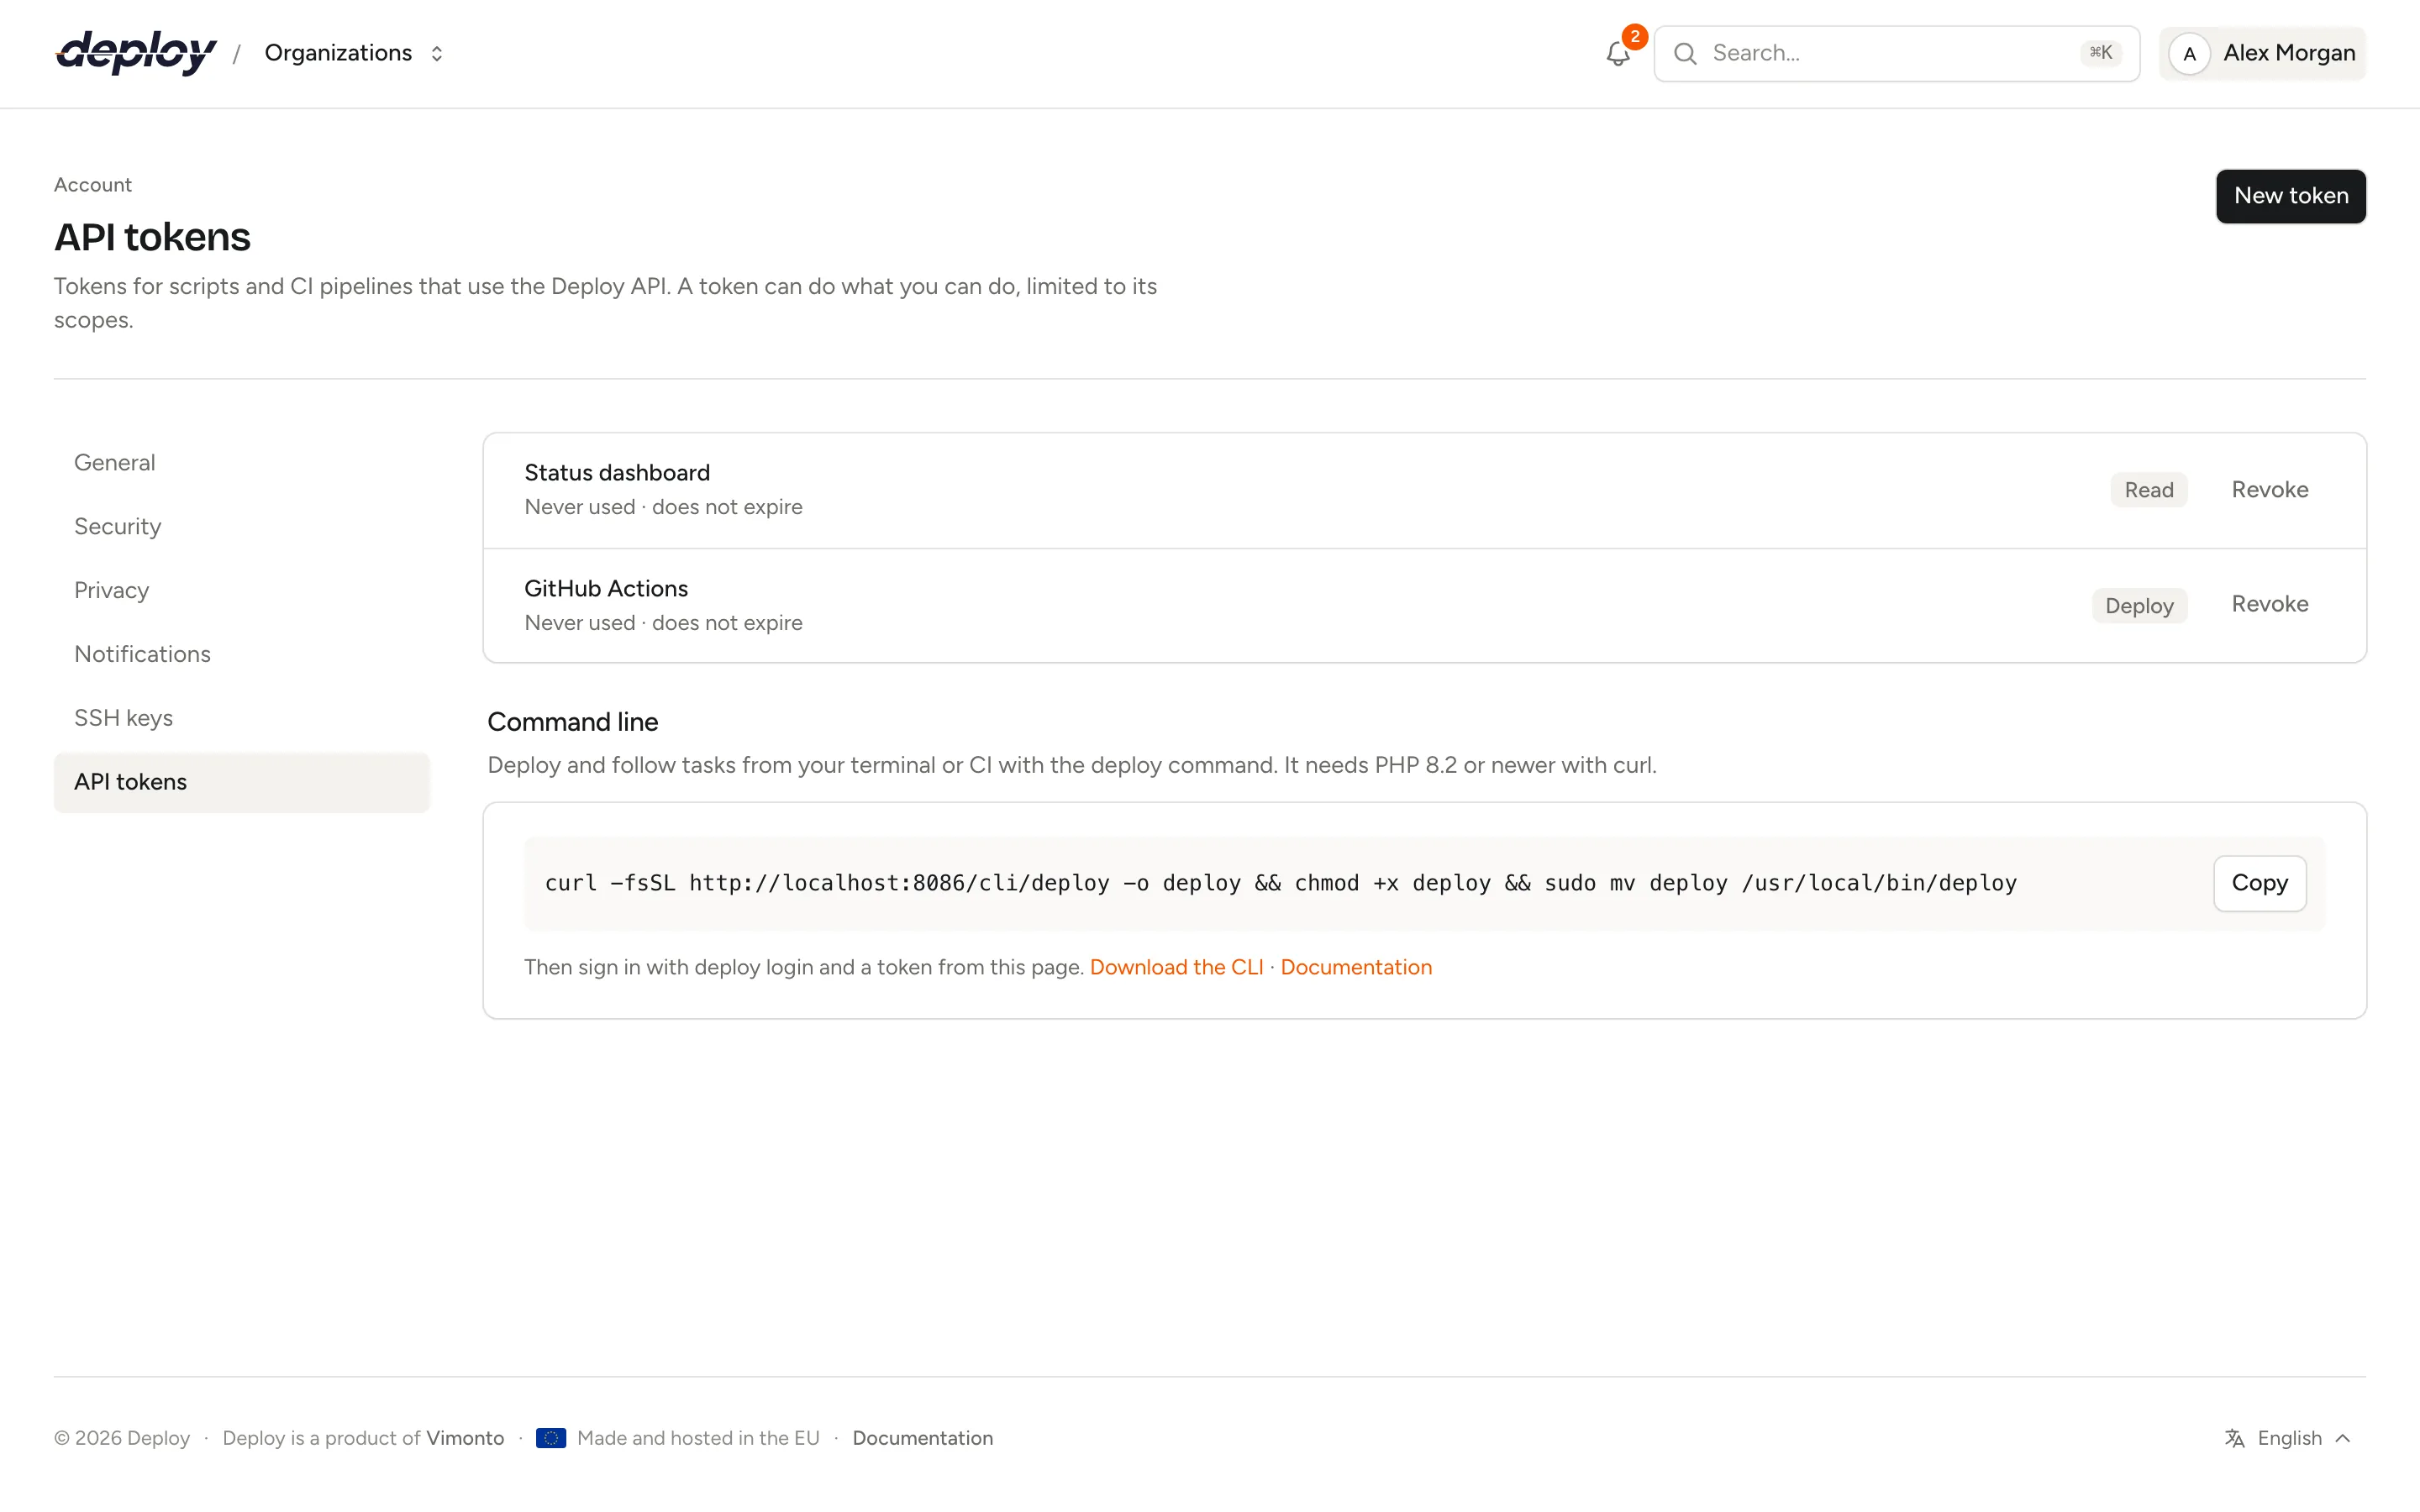Open the orange Documentation link

tap(1356, 967)
